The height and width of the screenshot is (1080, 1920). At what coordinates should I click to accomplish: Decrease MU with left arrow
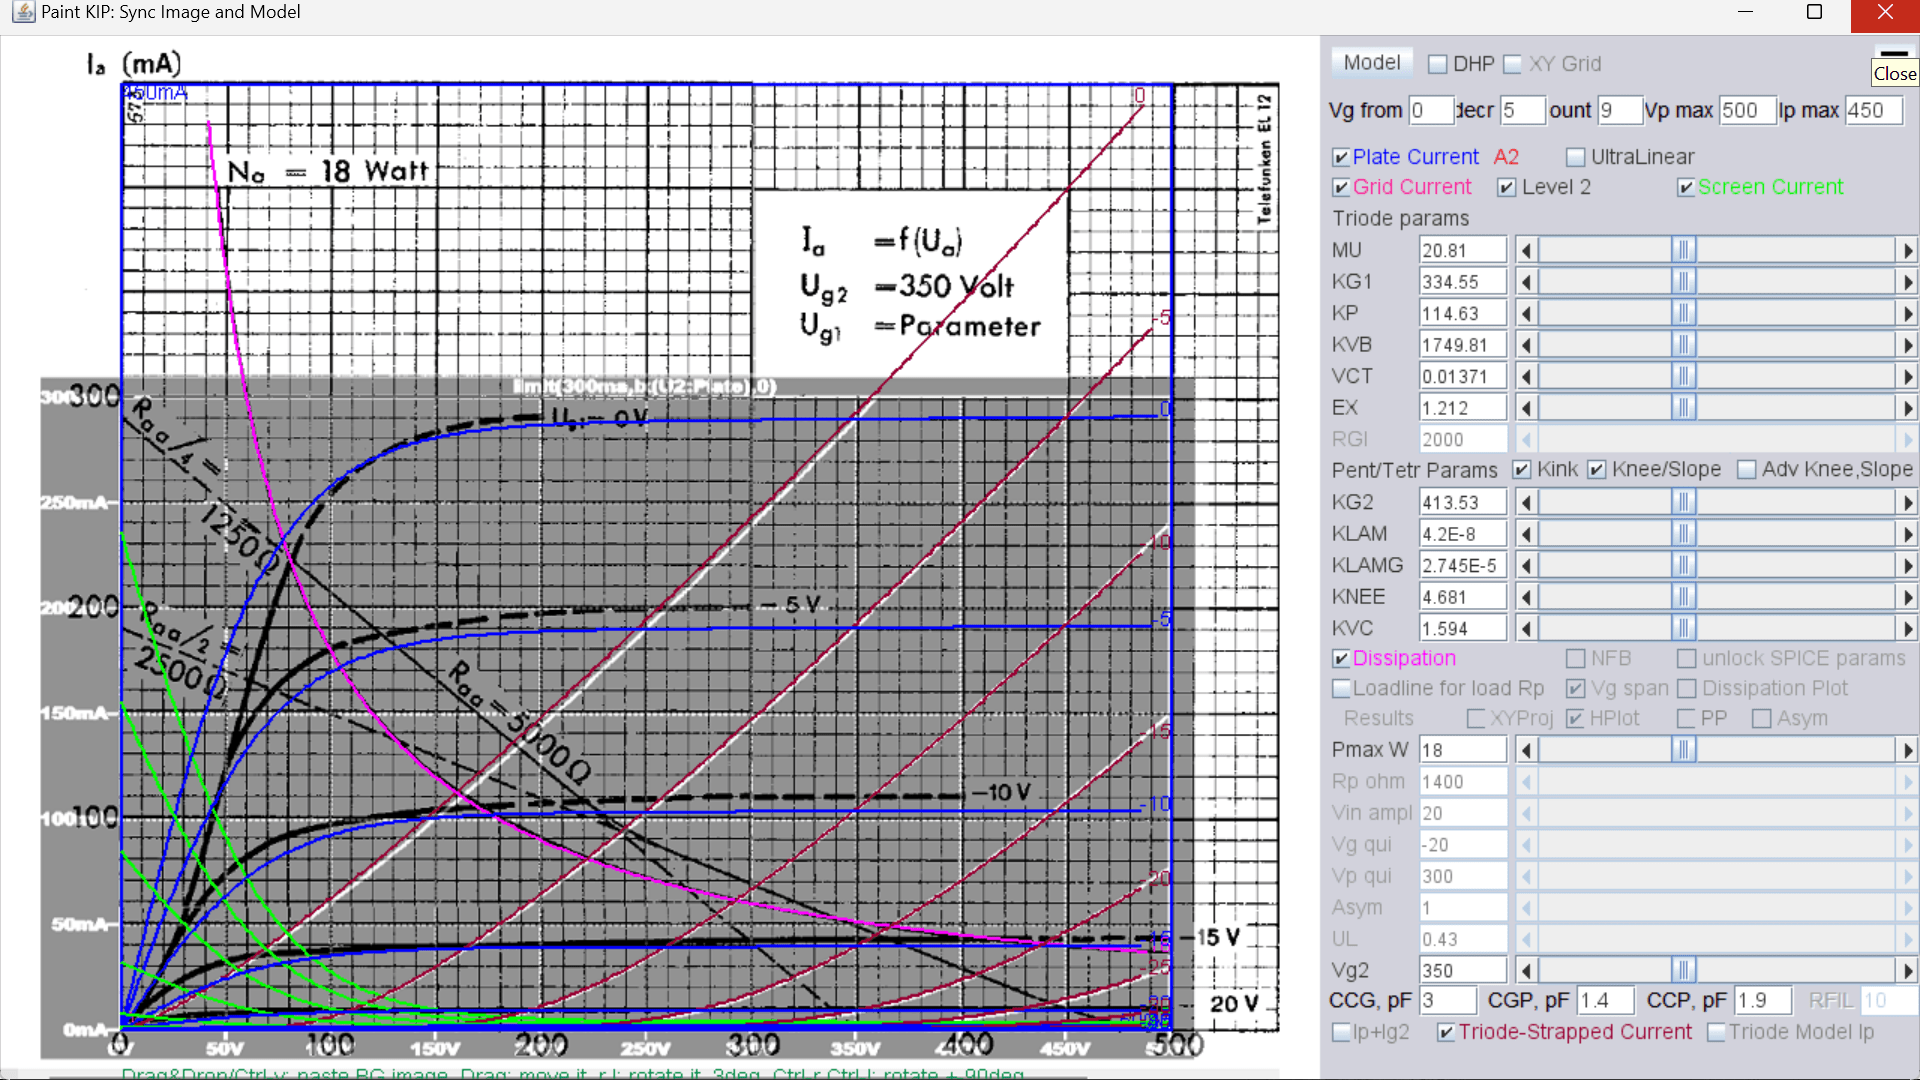tap(1526, 250)
